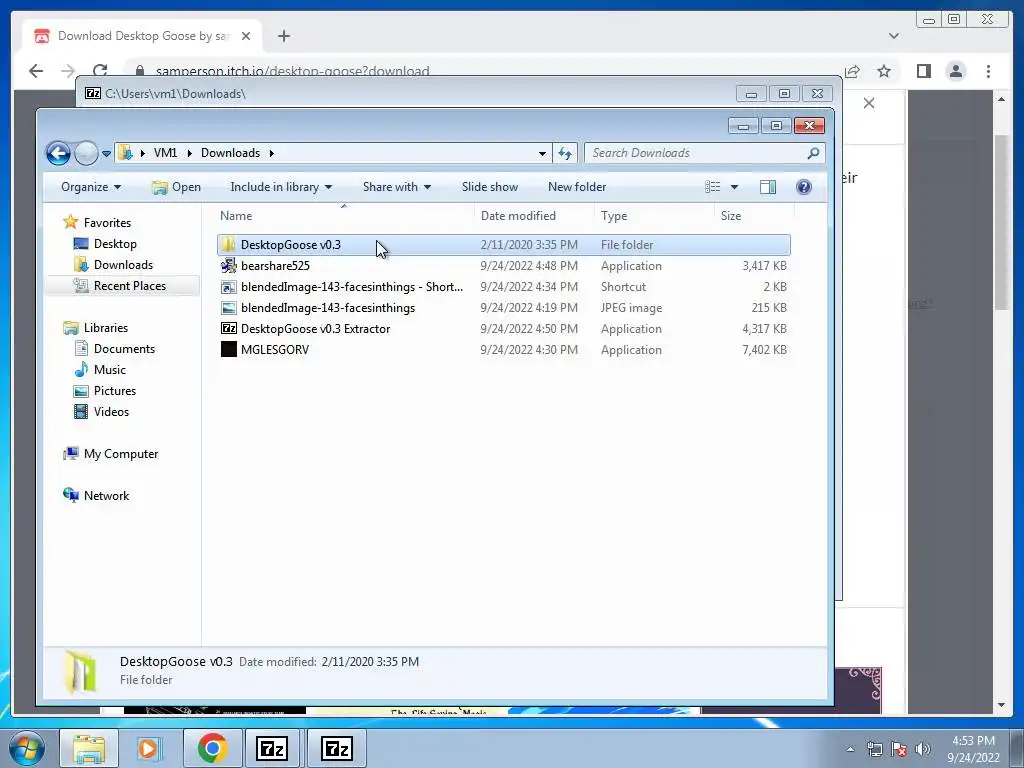Toggle Chrome side panel icon
This screenshot has height=768, width=1024.
click(x=923, y=71)
